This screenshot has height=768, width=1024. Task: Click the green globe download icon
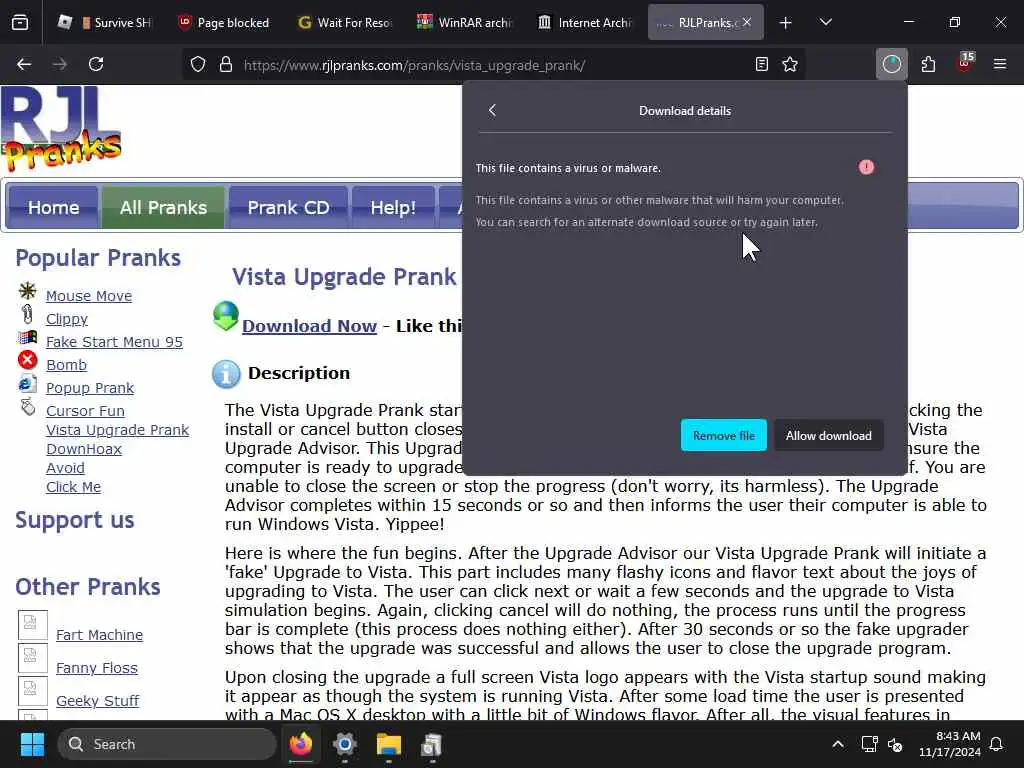click(x=226, y=316)
